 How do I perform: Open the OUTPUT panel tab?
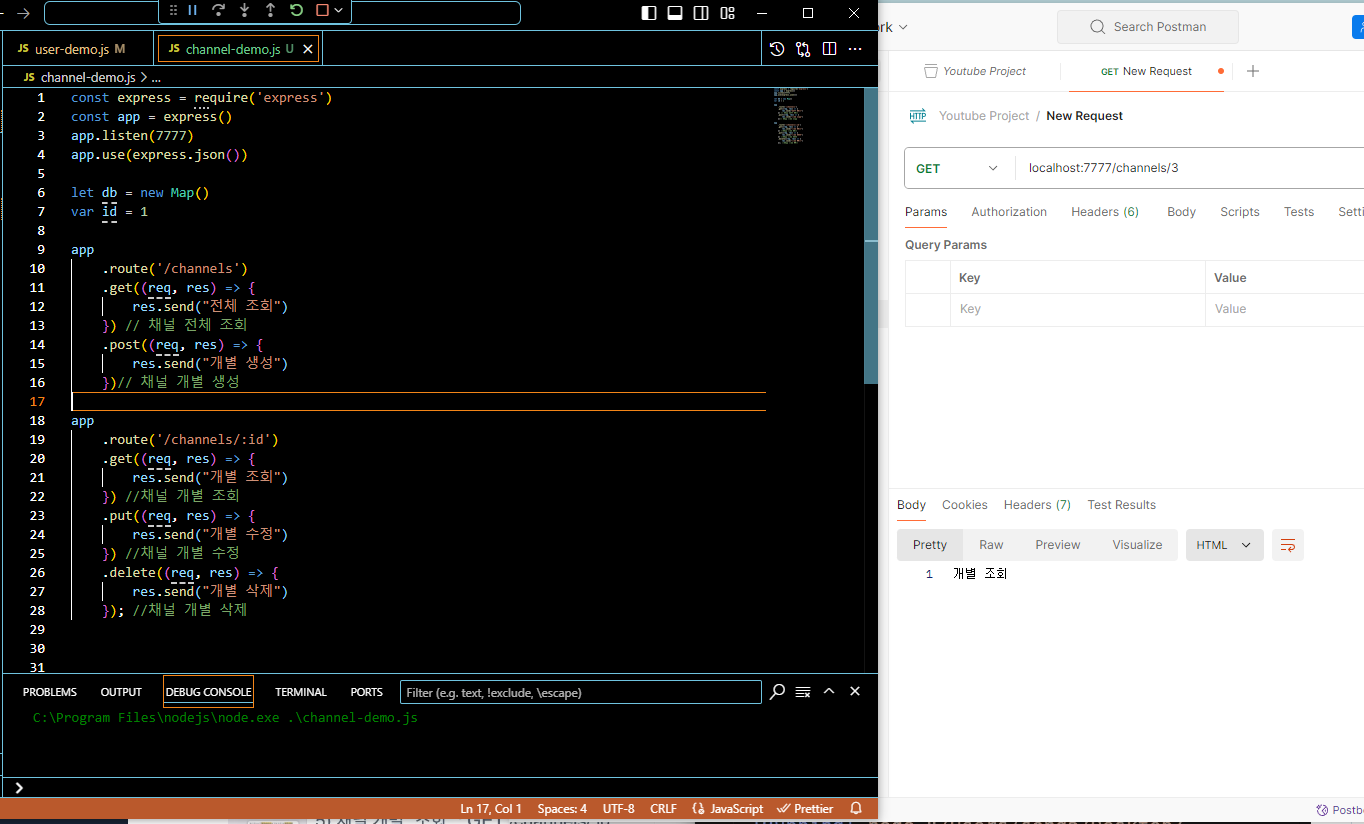(121, 692)
